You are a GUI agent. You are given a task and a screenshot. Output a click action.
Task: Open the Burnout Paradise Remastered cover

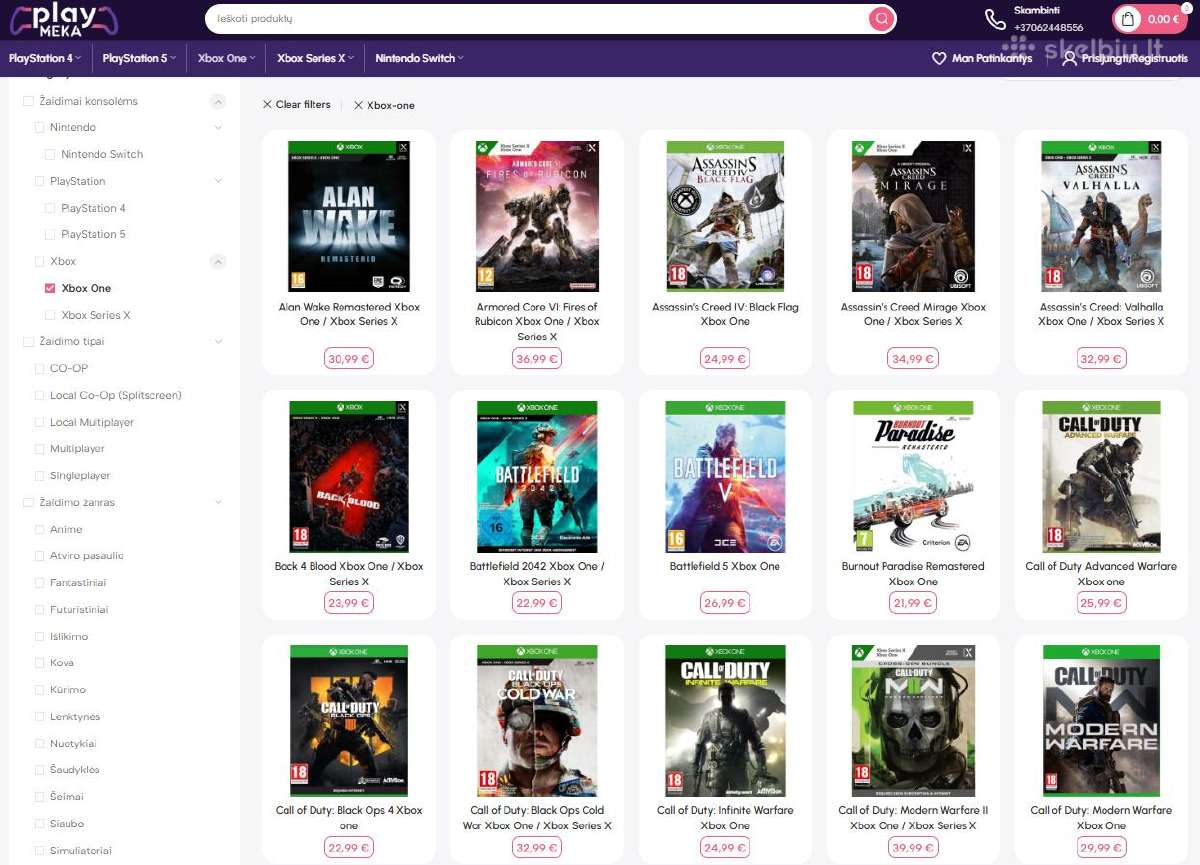(913, 477)
